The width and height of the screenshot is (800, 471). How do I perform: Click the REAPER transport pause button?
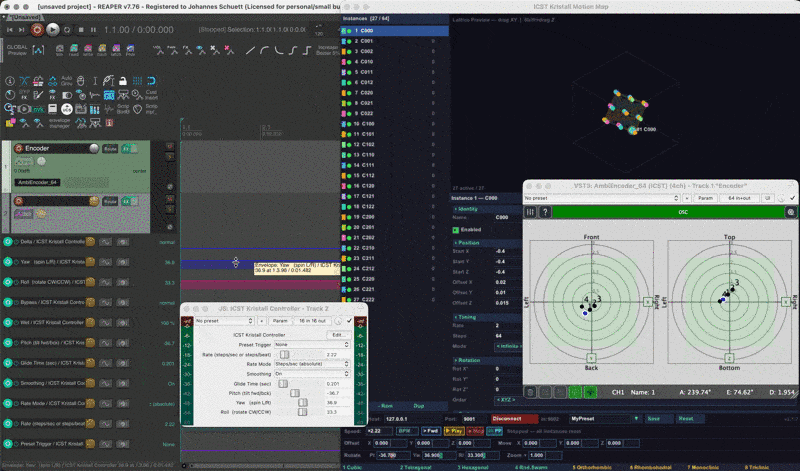(x=93, y=30)
